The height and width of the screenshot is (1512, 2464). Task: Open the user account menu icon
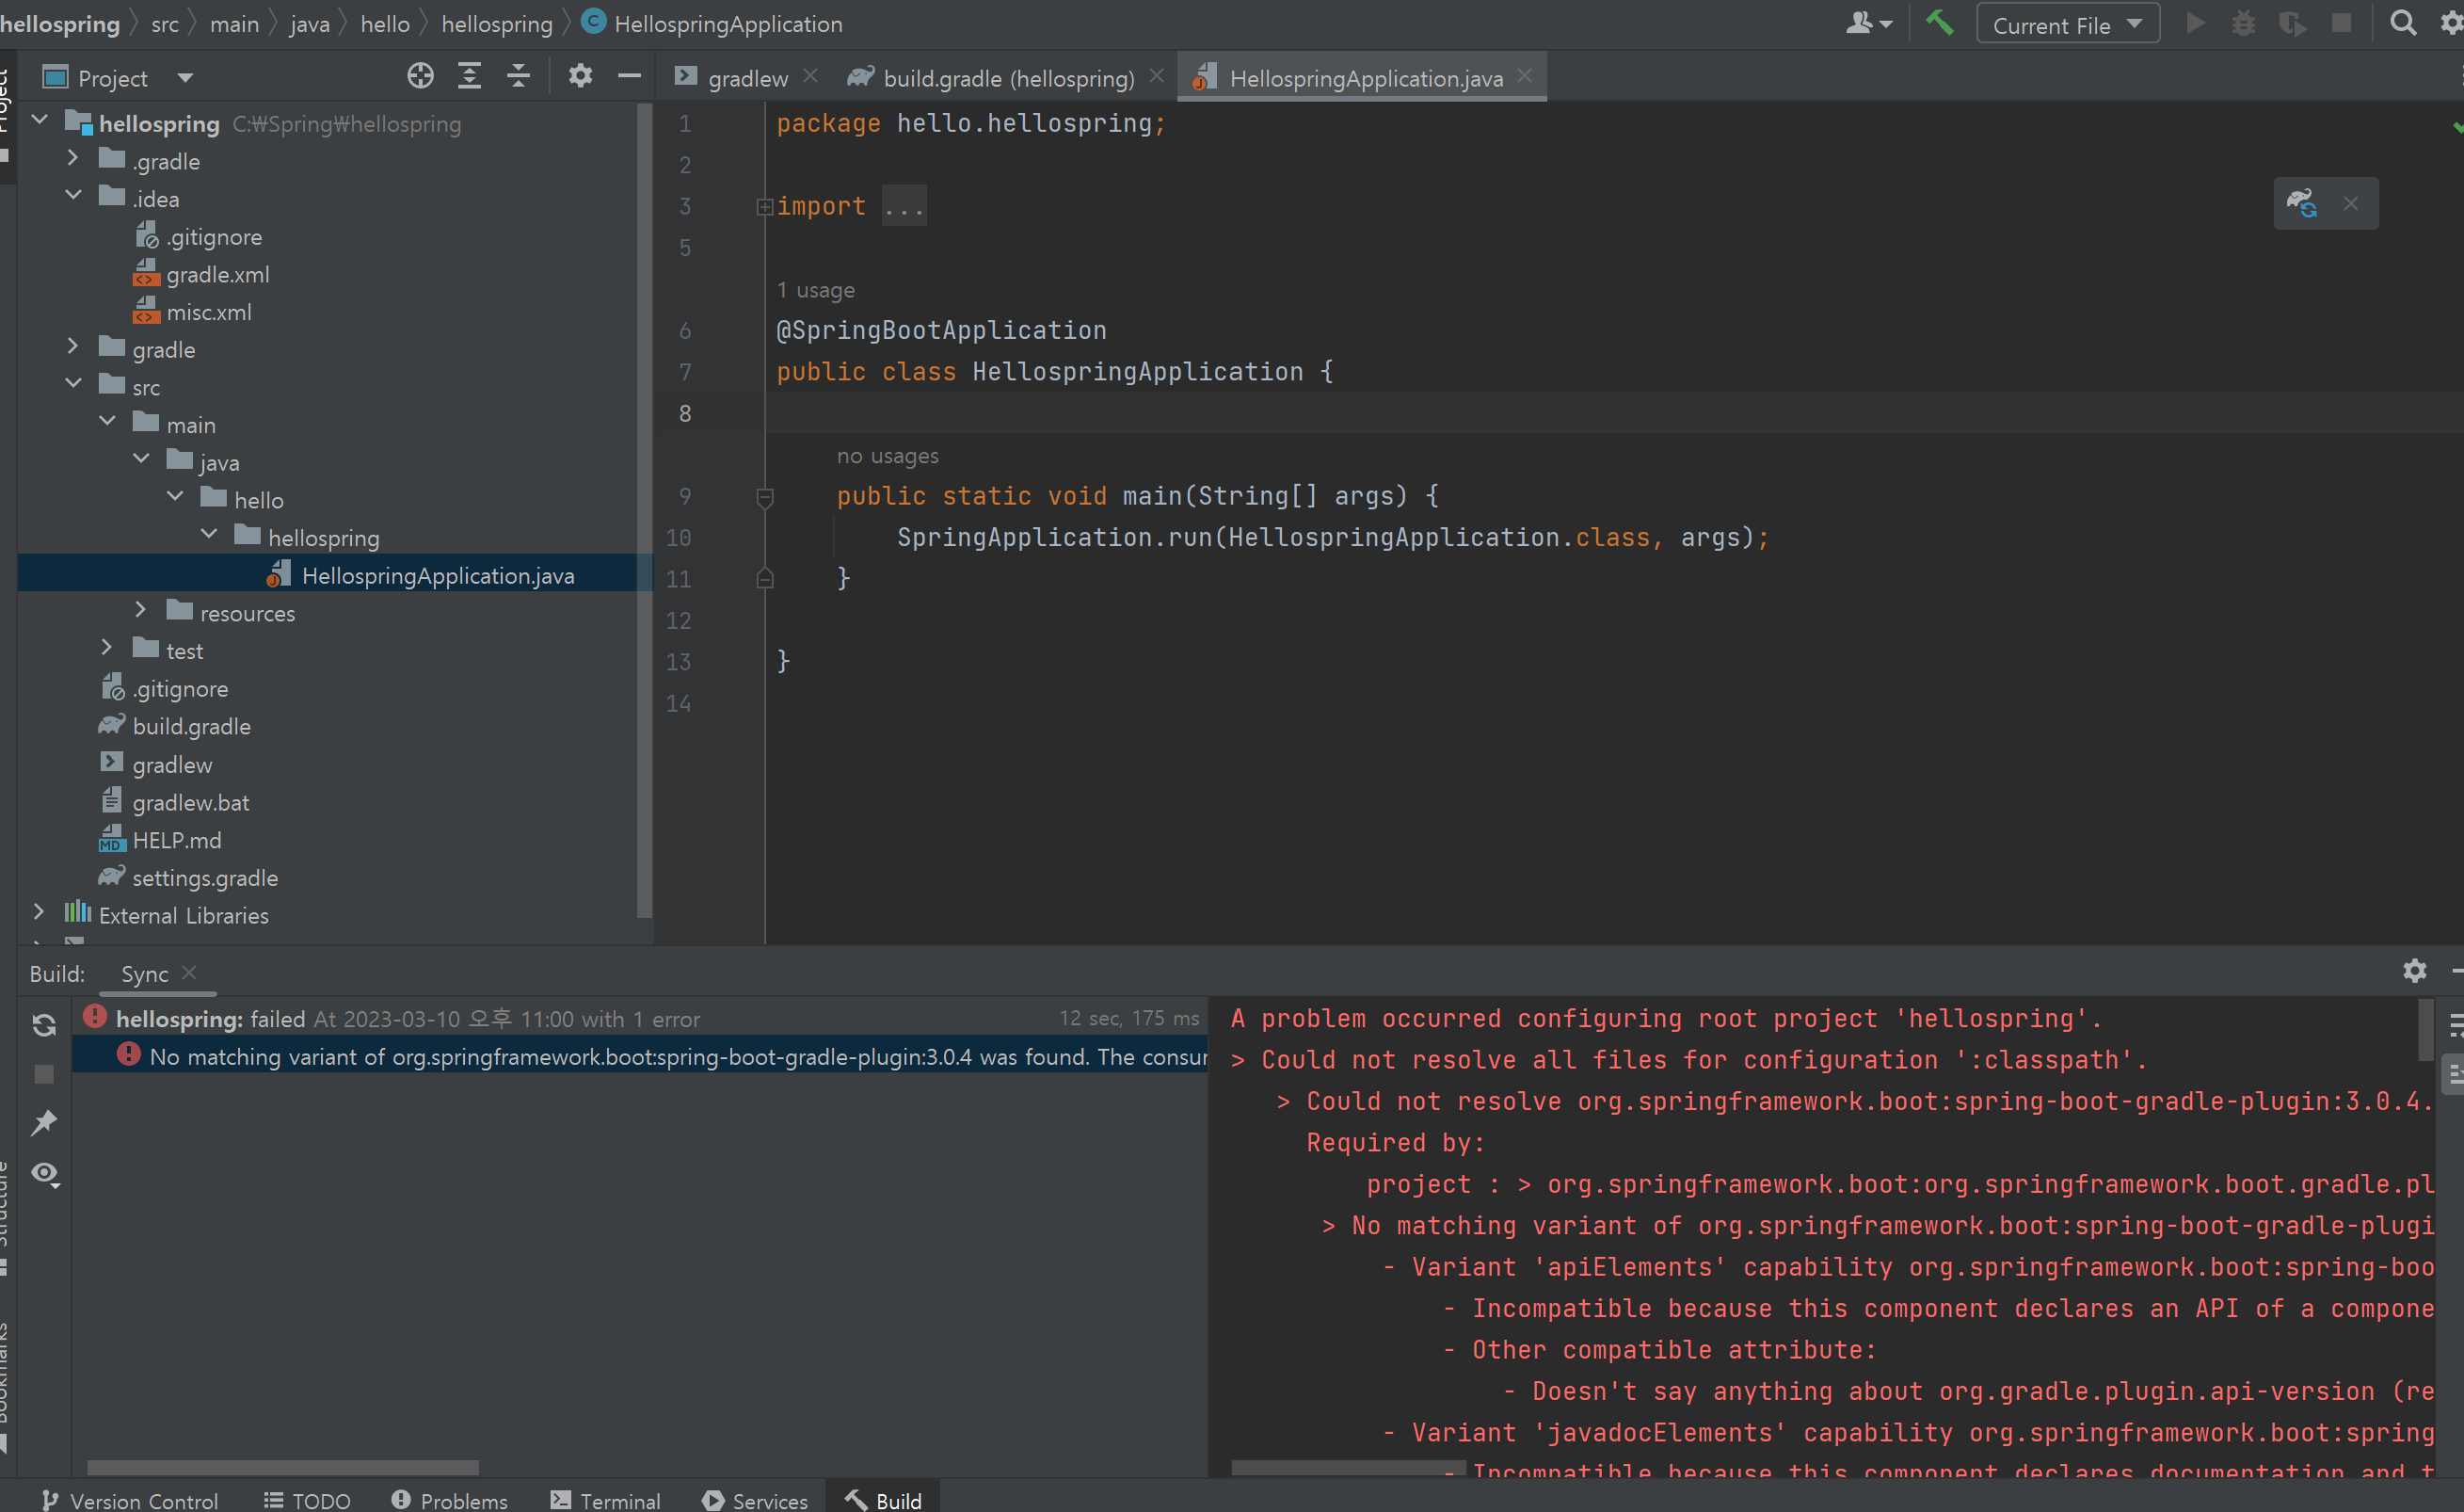[1868, 23]
